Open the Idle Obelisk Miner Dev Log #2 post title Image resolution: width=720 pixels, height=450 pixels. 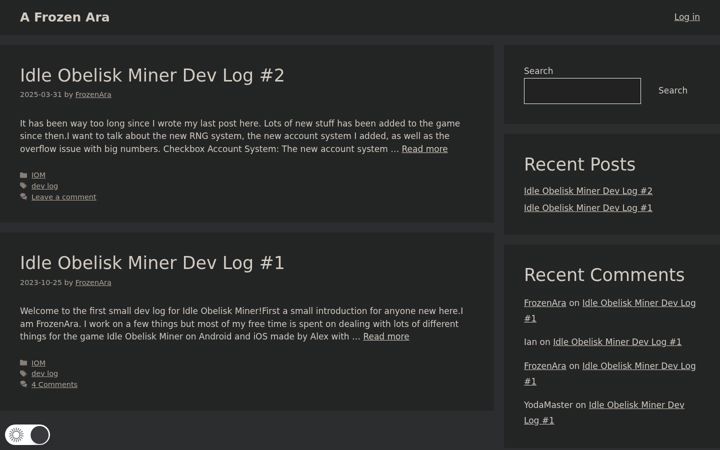click(x=152, y=75)
